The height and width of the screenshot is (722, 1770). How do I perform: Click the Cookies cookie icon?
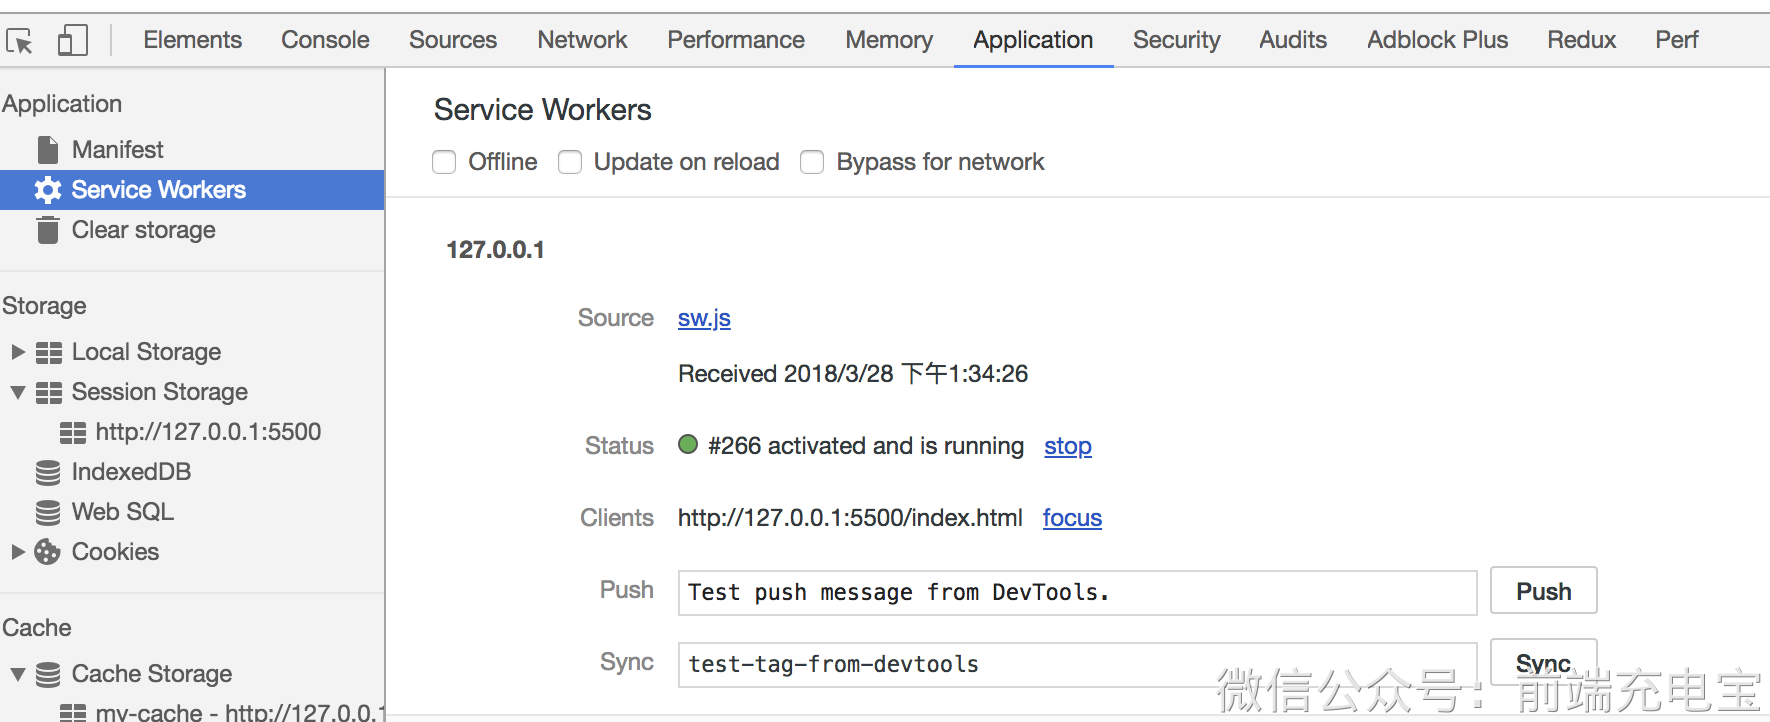(x=48, y=552)
